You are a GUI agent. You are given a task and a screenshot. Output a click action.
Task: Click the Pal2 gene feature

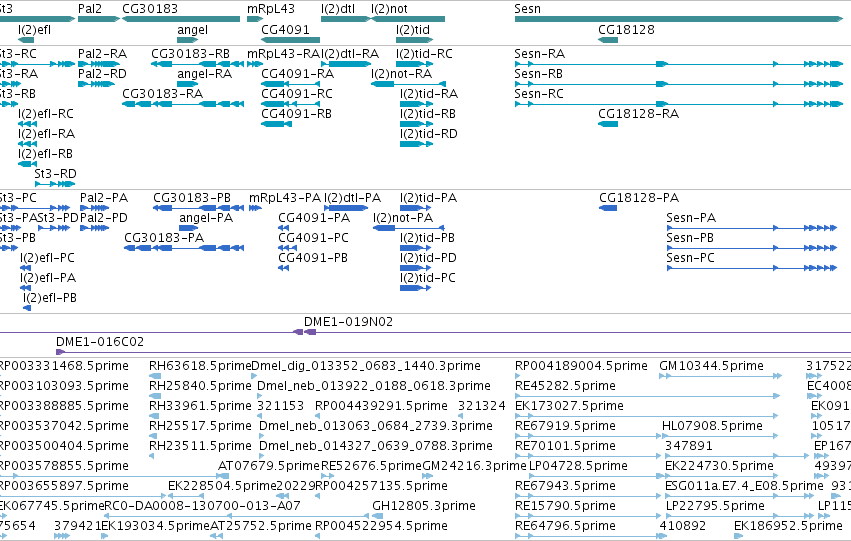click(x=99, y=19)
